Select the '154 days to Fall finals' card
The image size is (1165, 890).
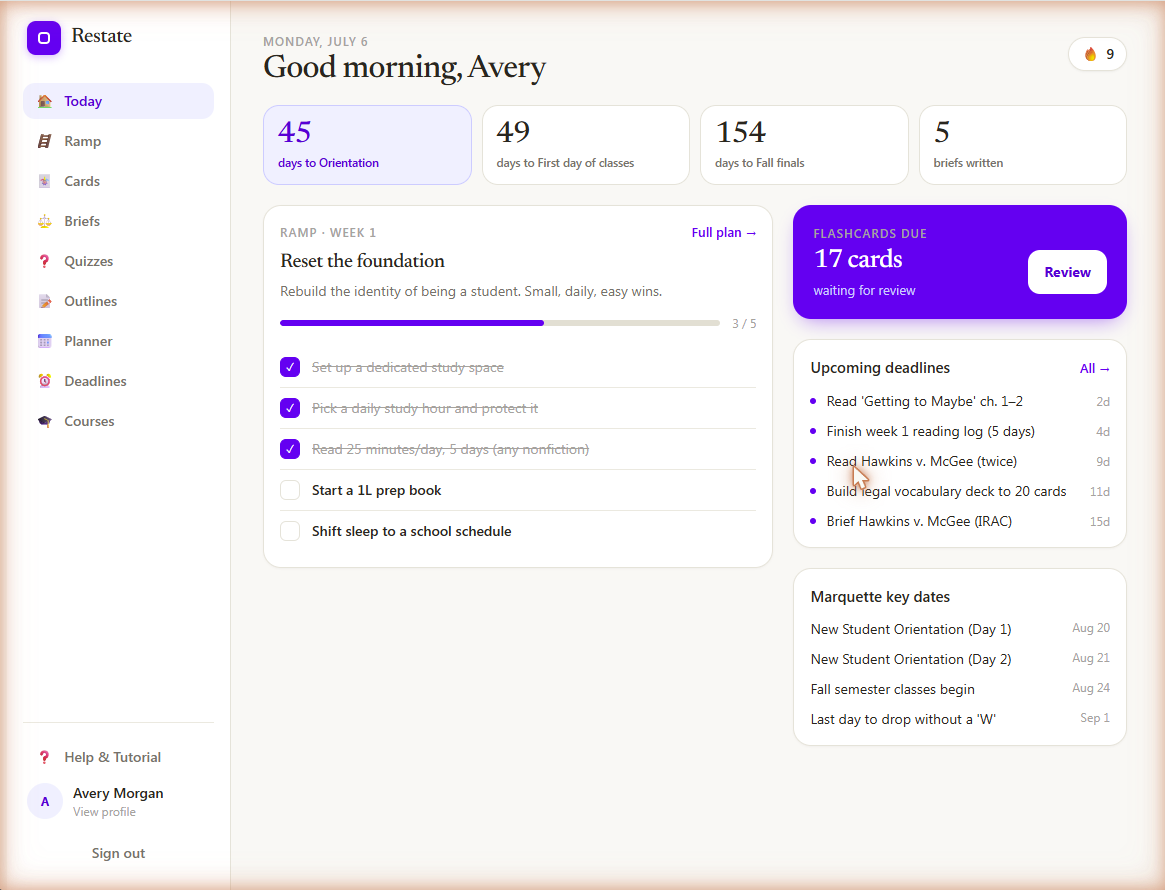pyautogui.click(x=804, y=145)
